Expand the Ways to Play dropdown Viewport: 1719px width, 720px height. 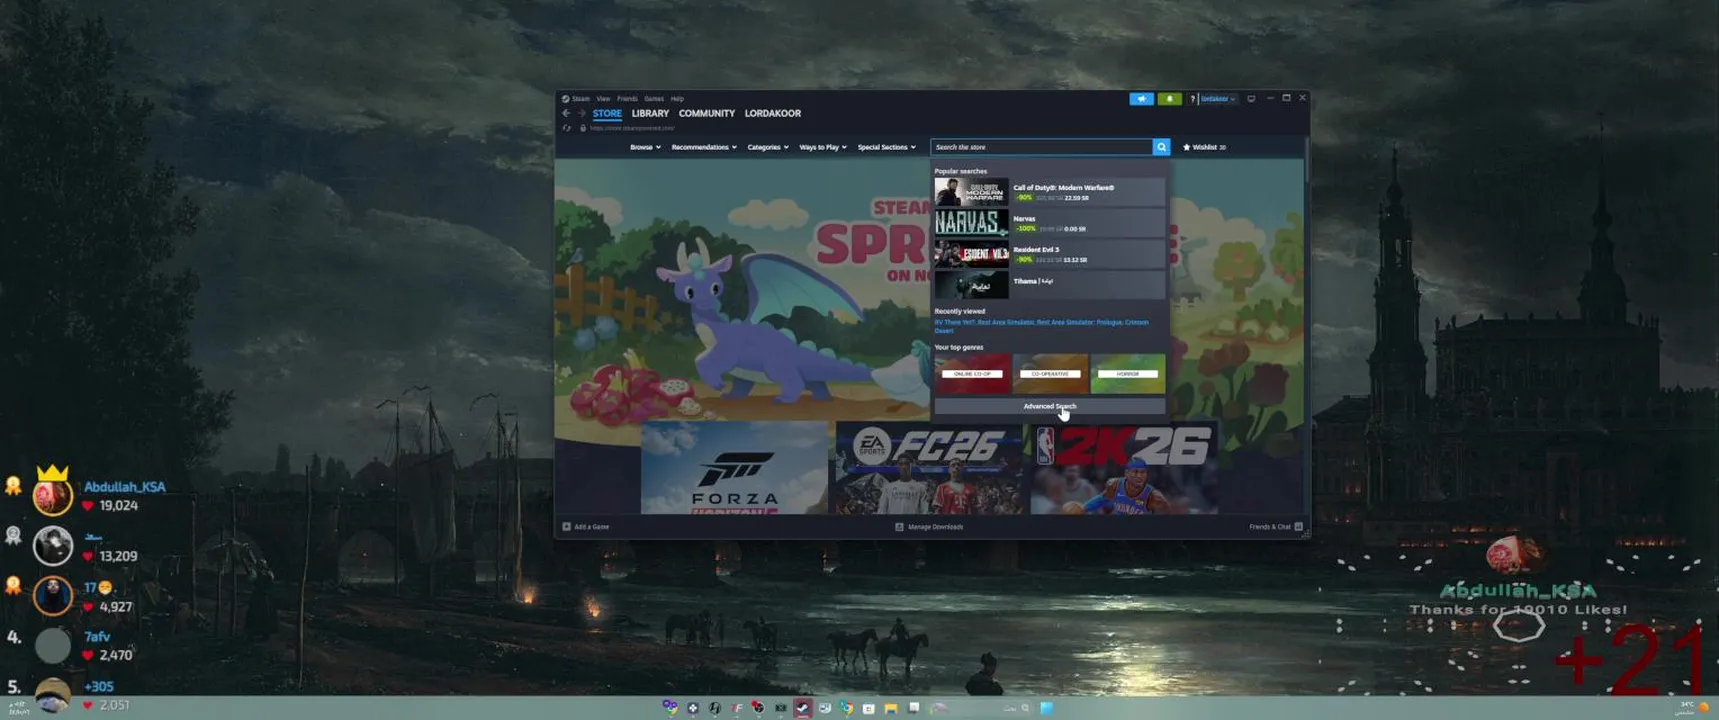[x=823, y=147]
